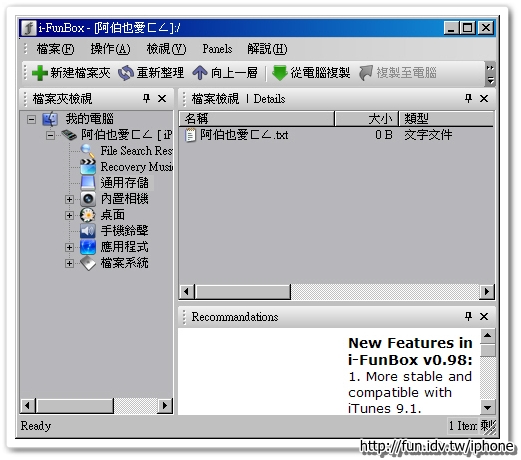Click the Recommandations vertical scrollbar thumb
The image size is (521, 460).
coord(488,350)
